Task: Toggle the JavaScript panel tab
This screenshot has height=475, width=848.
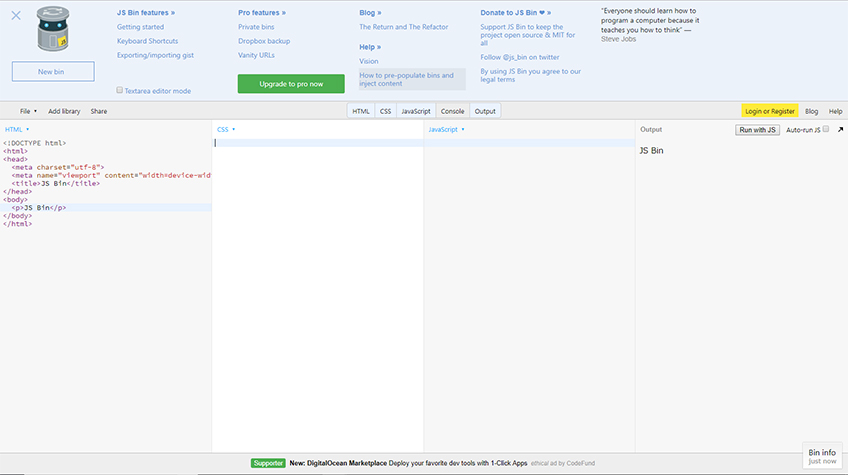Action: (x=416, y=111)
